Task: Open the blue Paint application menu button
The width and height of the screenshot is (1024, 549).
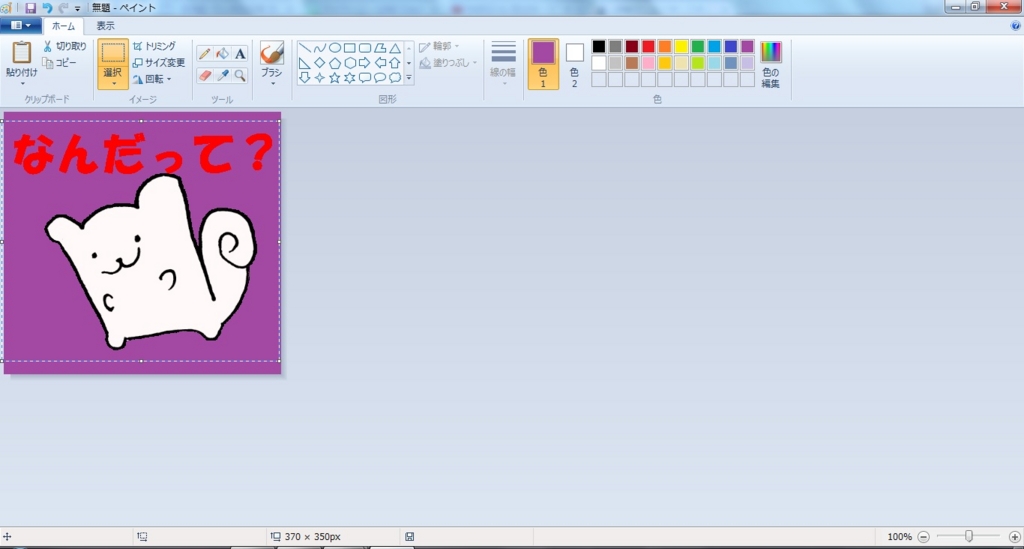Action: (x=21, y=25)
